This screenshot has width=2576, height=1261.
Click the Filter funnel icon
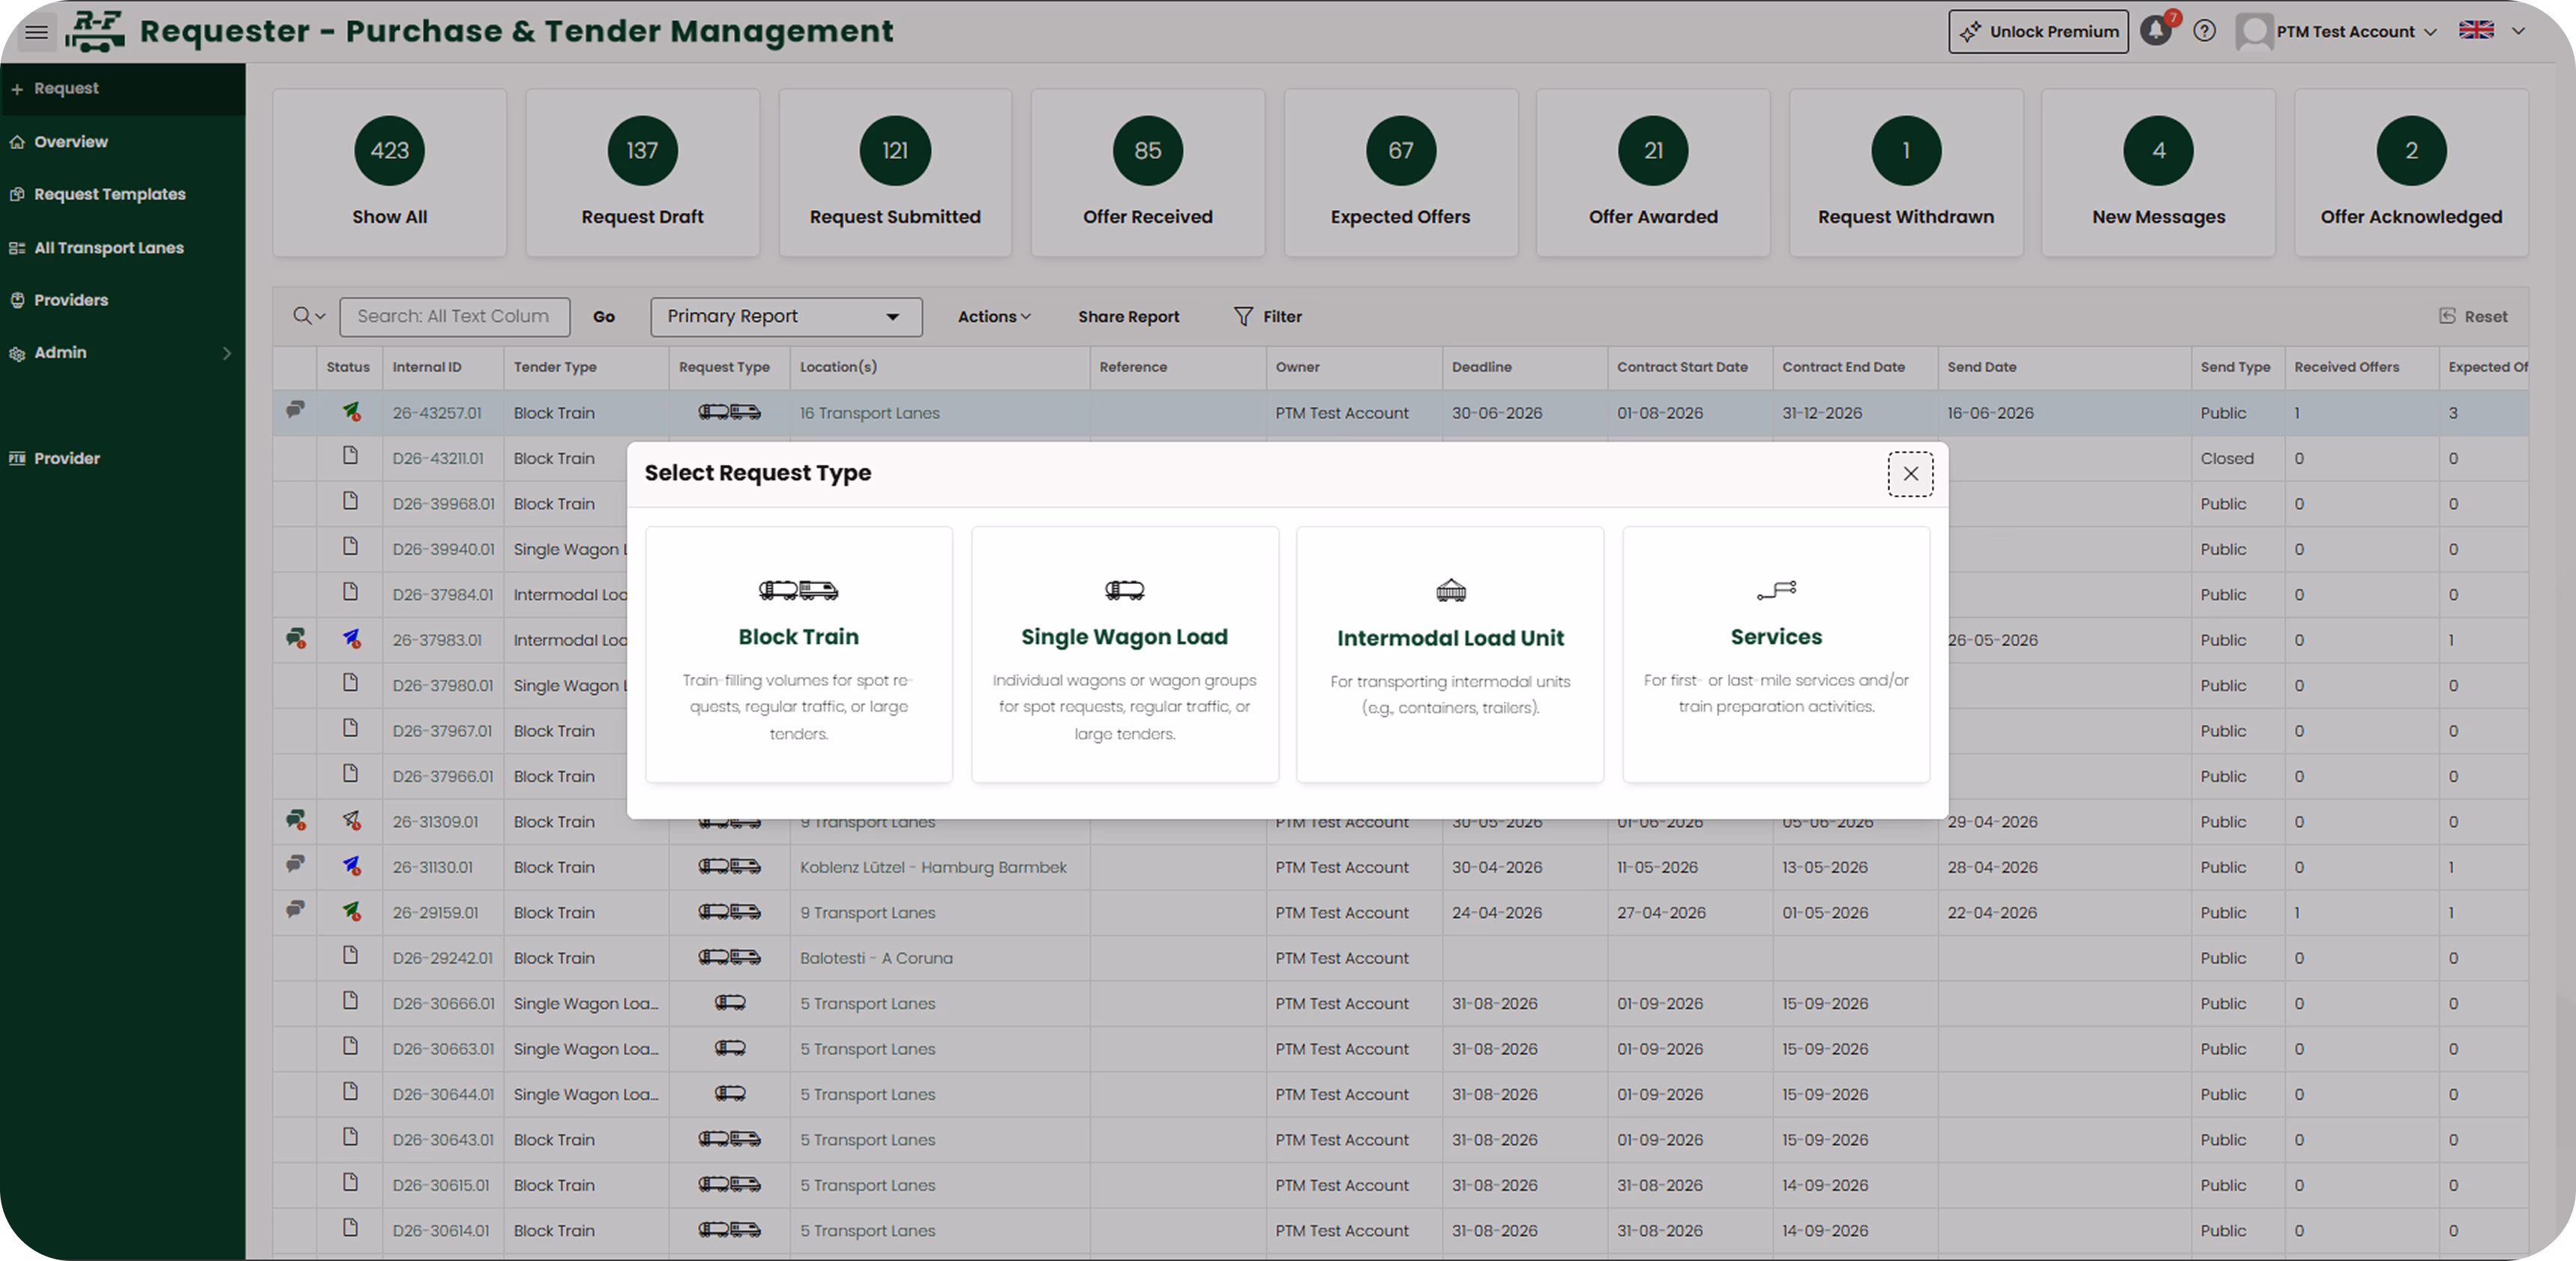[1243, 316]
